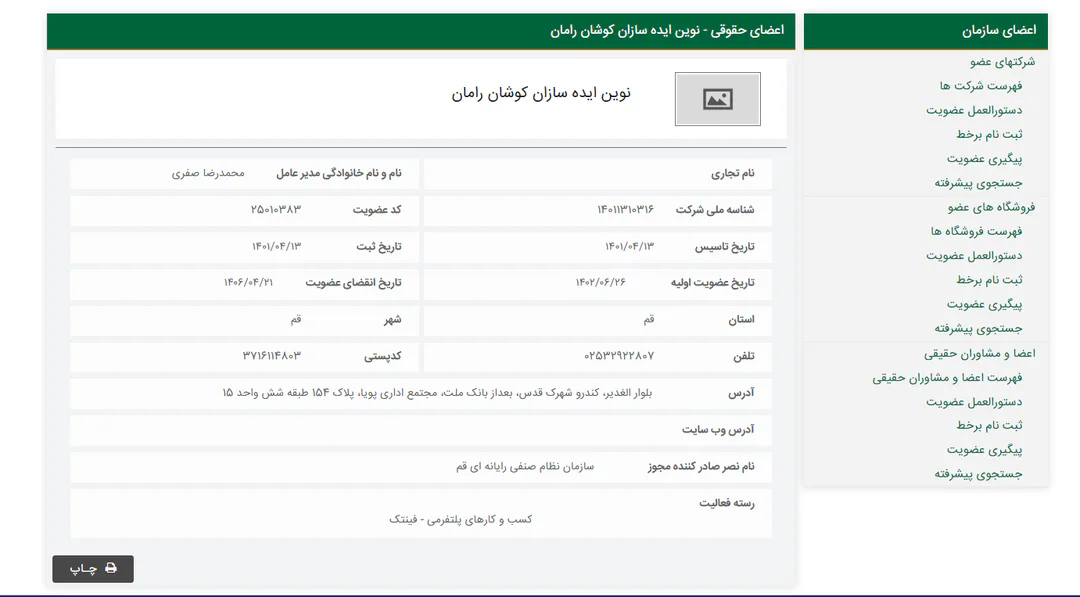The image size is (1080, 597).
Task: Click the شناسه ملی شرکت label
Action: point(715,210)
